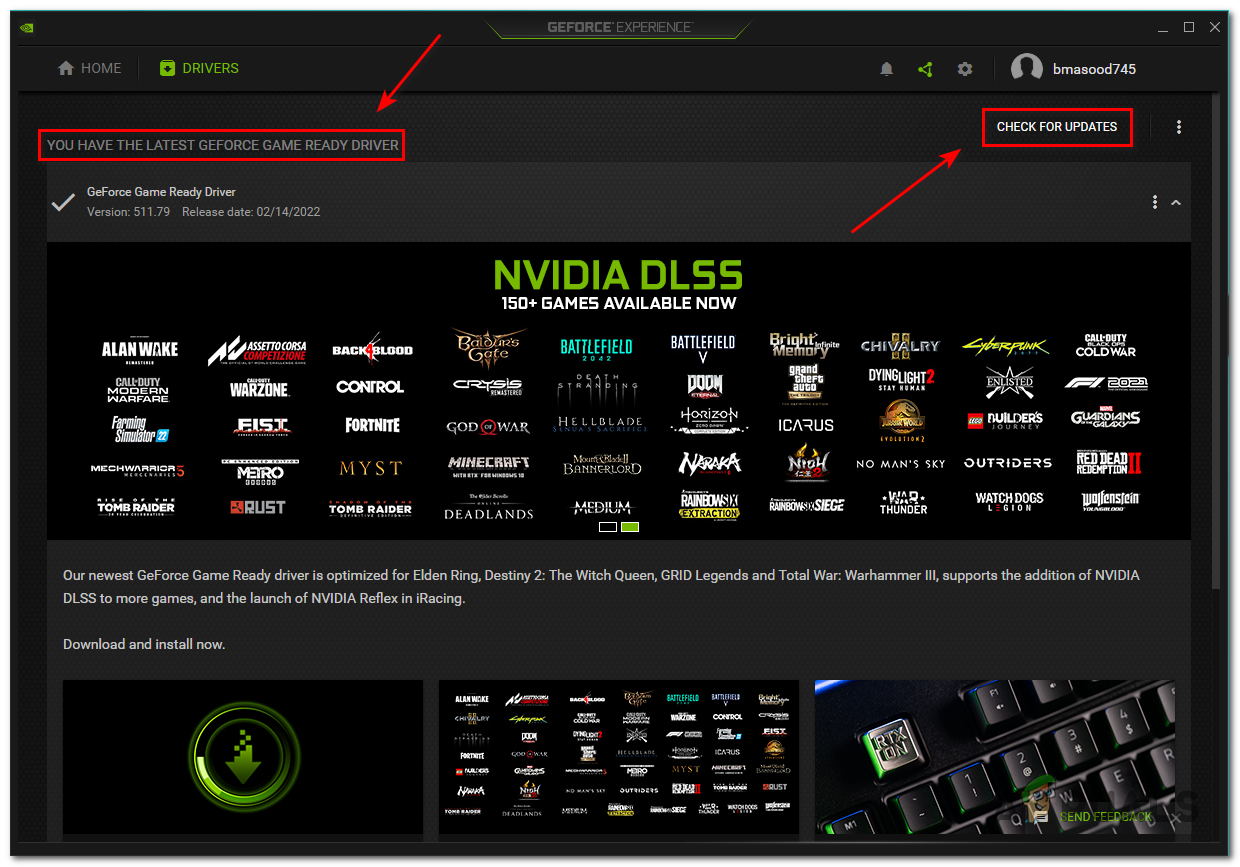This screenshot has height=867, width=1240.
Task: Open the notifications bell
Action: [x=886, y=69]
